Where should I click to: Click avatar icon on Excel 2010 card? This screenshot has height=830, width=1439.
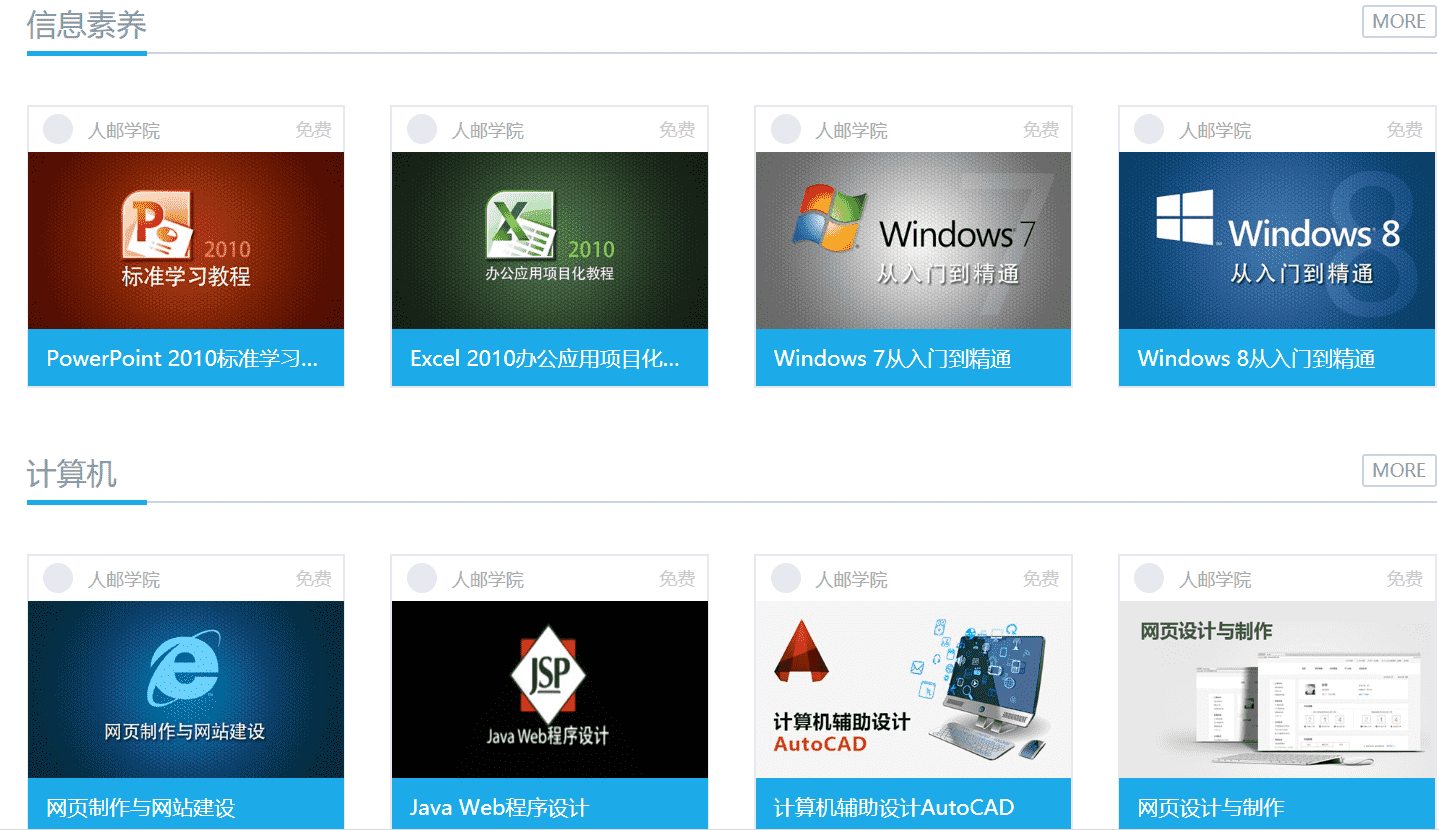pos(422,129)
